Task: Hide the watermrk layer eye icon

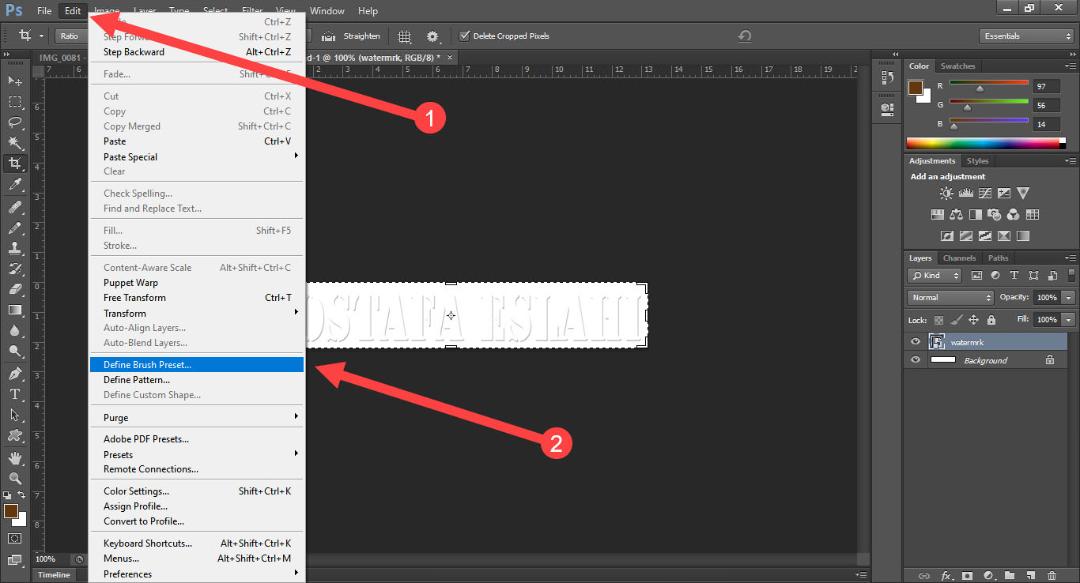Action: [915, 342]
